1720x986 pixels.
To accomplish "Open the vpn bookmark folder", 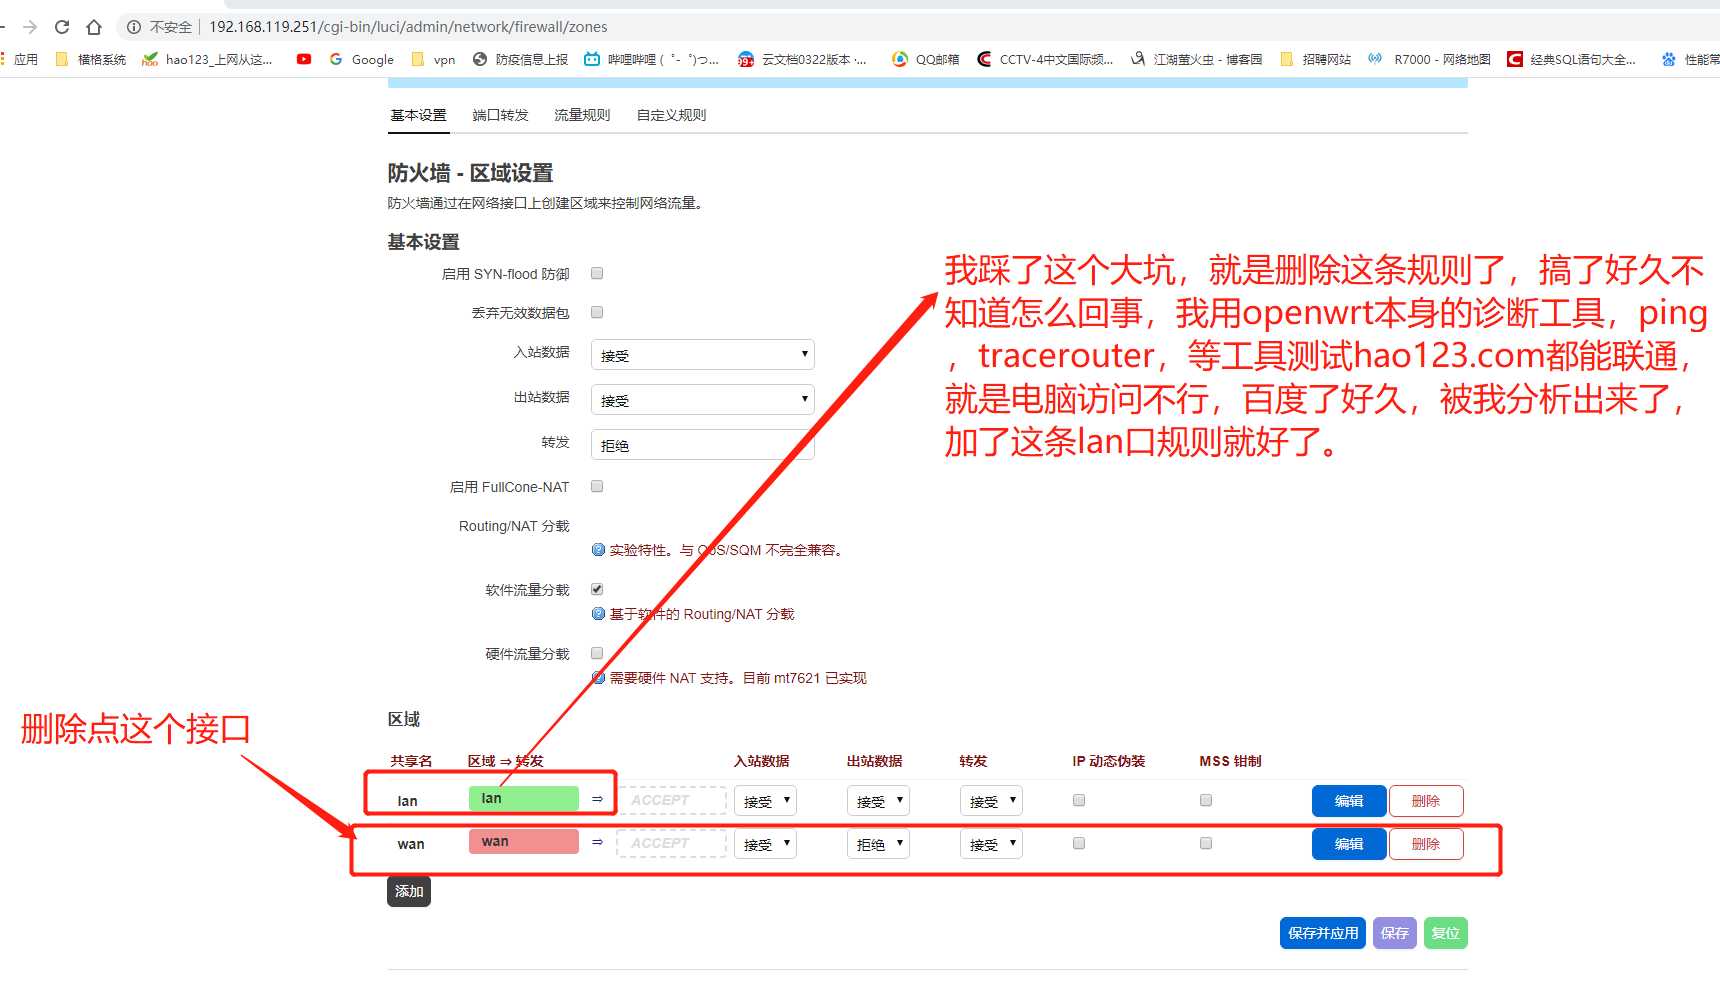I will (x=433, y=60).
